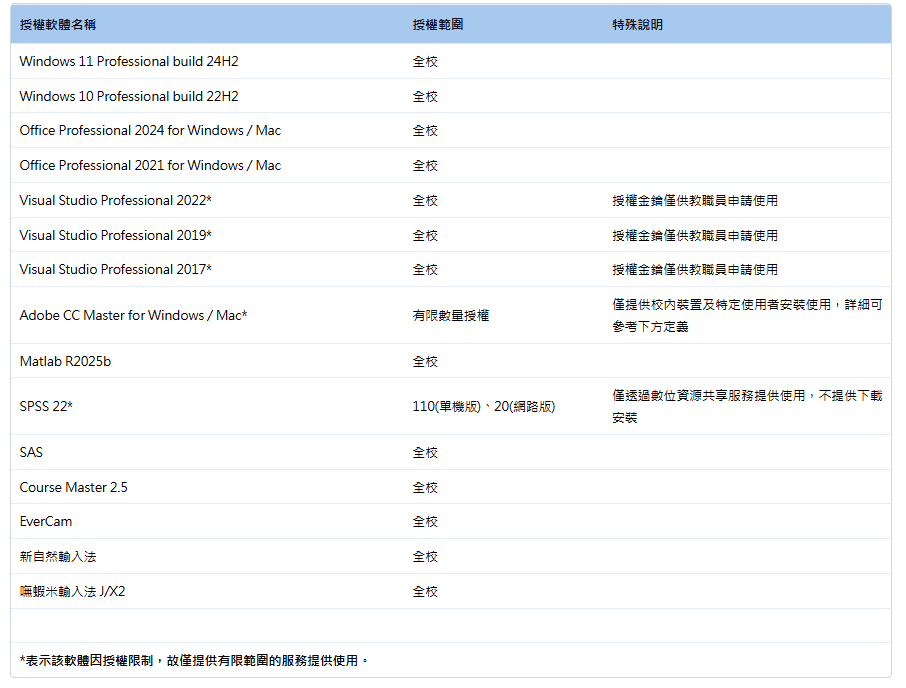
Task: Click 全校 in the 新自然輸入法 row
Action: (x=425, y=557)
